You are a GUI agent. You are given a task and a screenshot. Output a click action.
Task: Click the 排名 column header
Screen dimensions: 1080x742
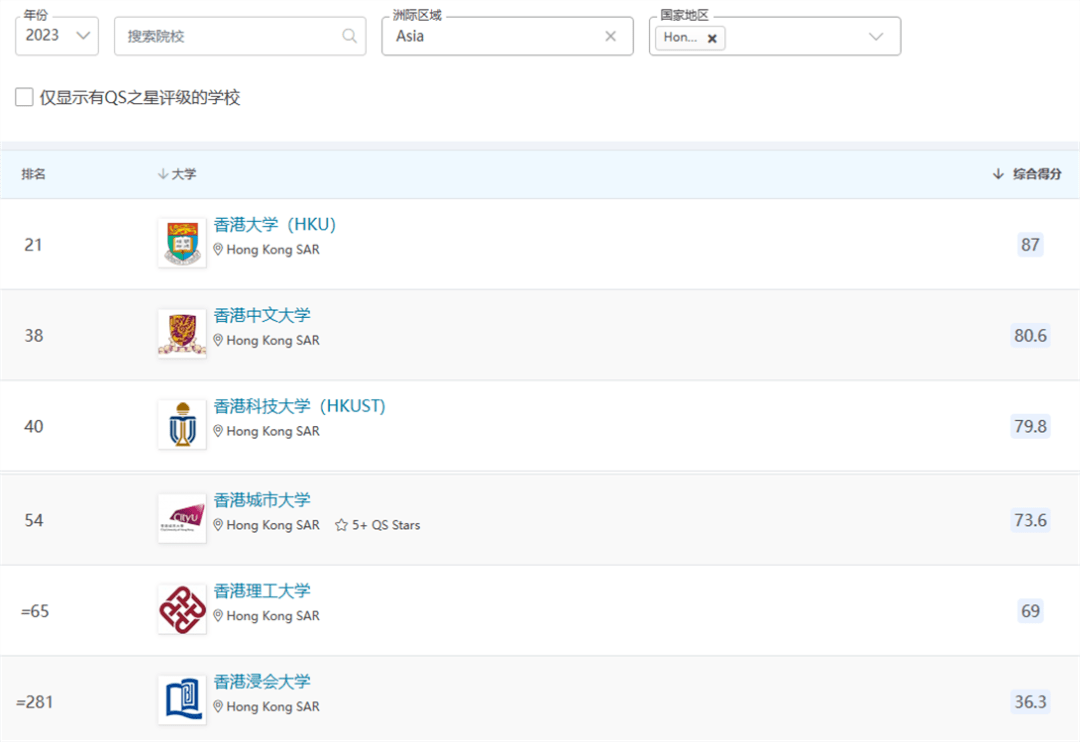click(x=33, y=174)
